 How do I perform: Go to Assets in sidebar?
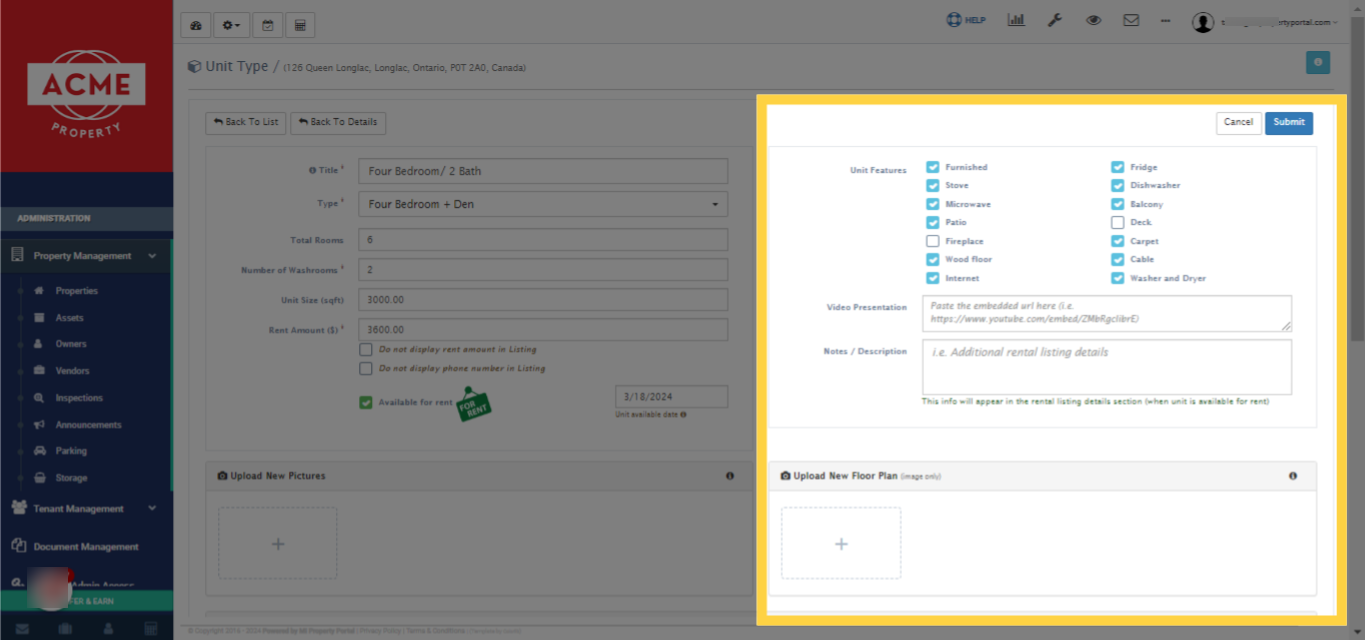click(x=70, y=318)
